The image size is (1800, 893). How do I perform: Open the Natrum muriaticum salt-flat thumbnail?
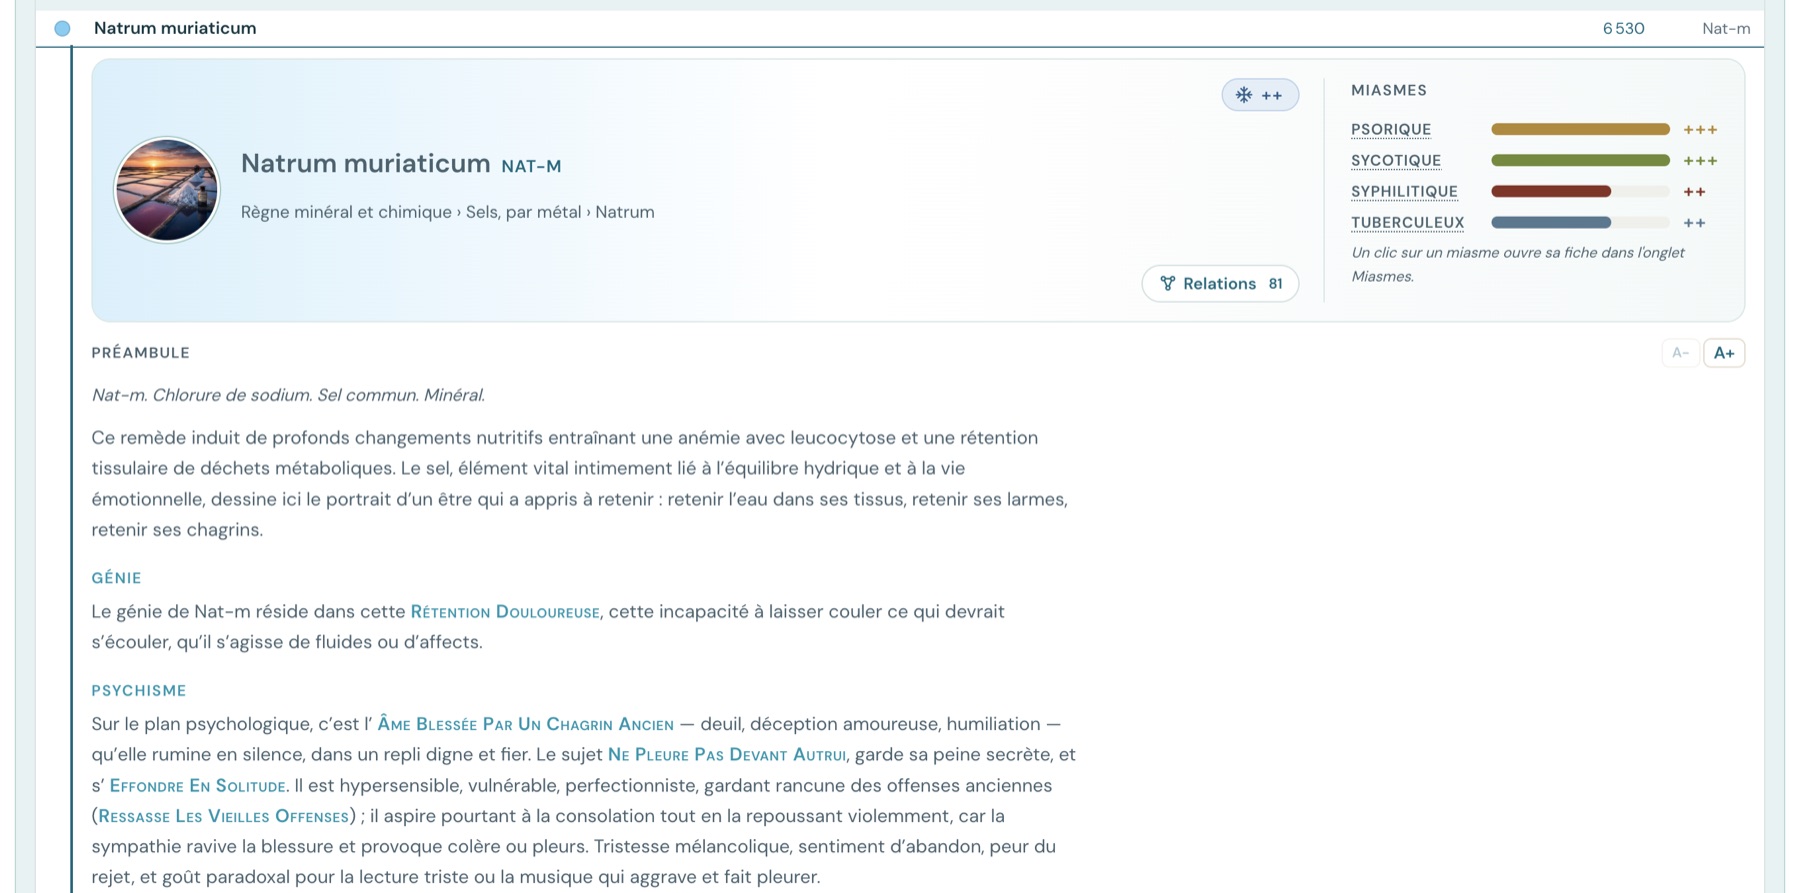tap(167, 190)
